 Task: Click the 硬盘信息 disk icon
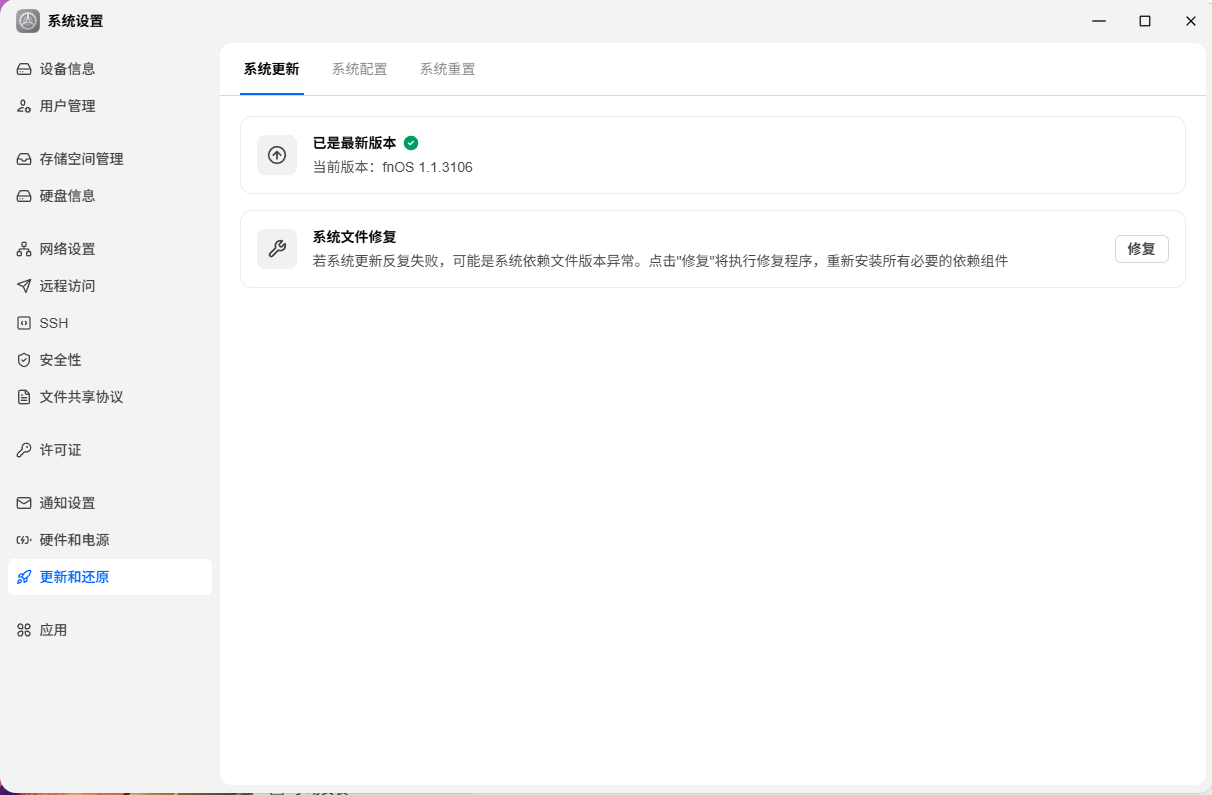coord(24,196)
